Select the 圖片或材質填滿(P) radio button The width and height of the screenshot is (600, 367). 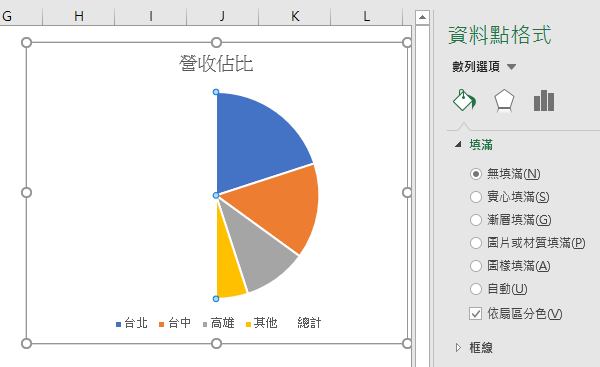[476, 243]
